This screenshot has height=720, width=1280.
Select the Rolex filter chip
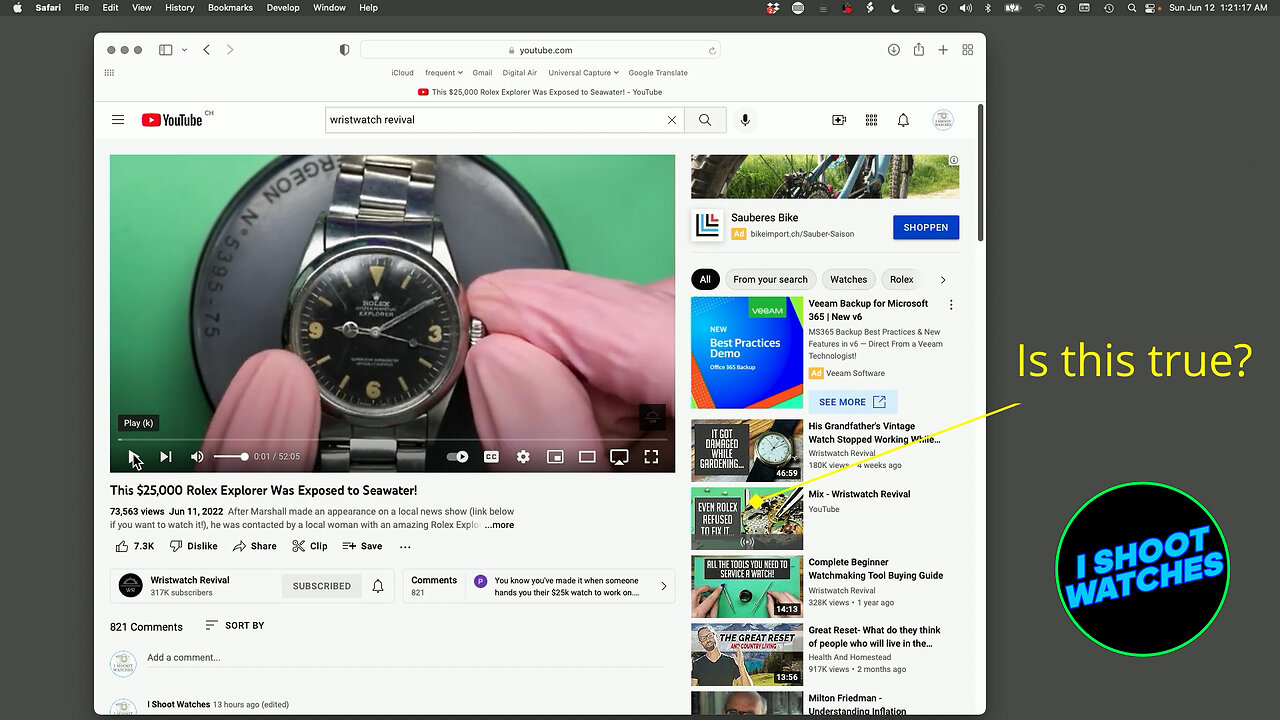(x=902, y=280)
